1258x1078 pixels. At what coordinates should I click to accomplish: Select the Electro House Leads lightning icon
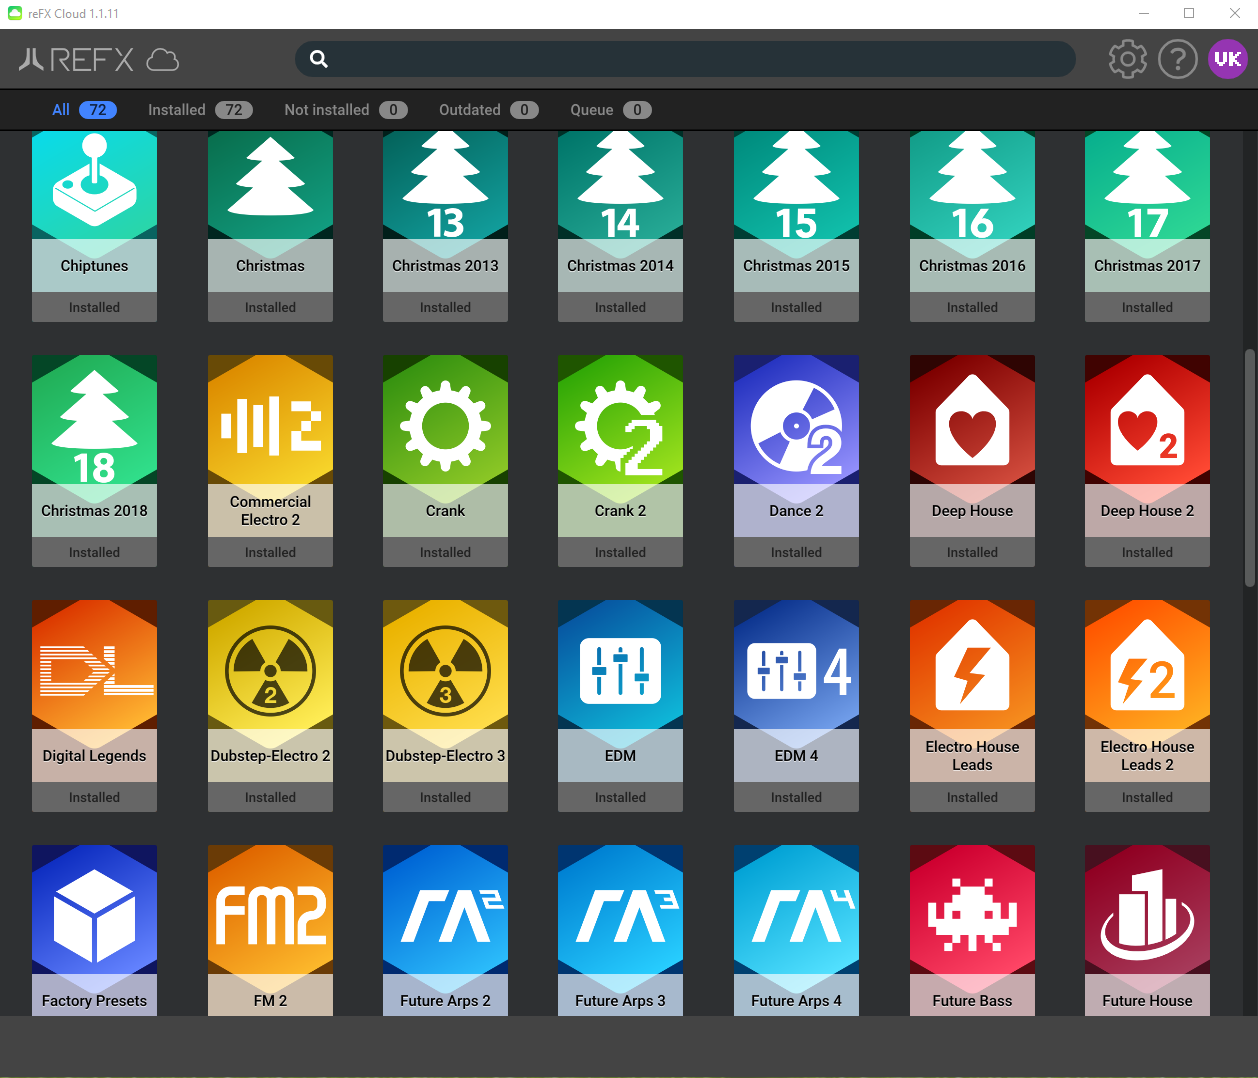pos(972,665)
